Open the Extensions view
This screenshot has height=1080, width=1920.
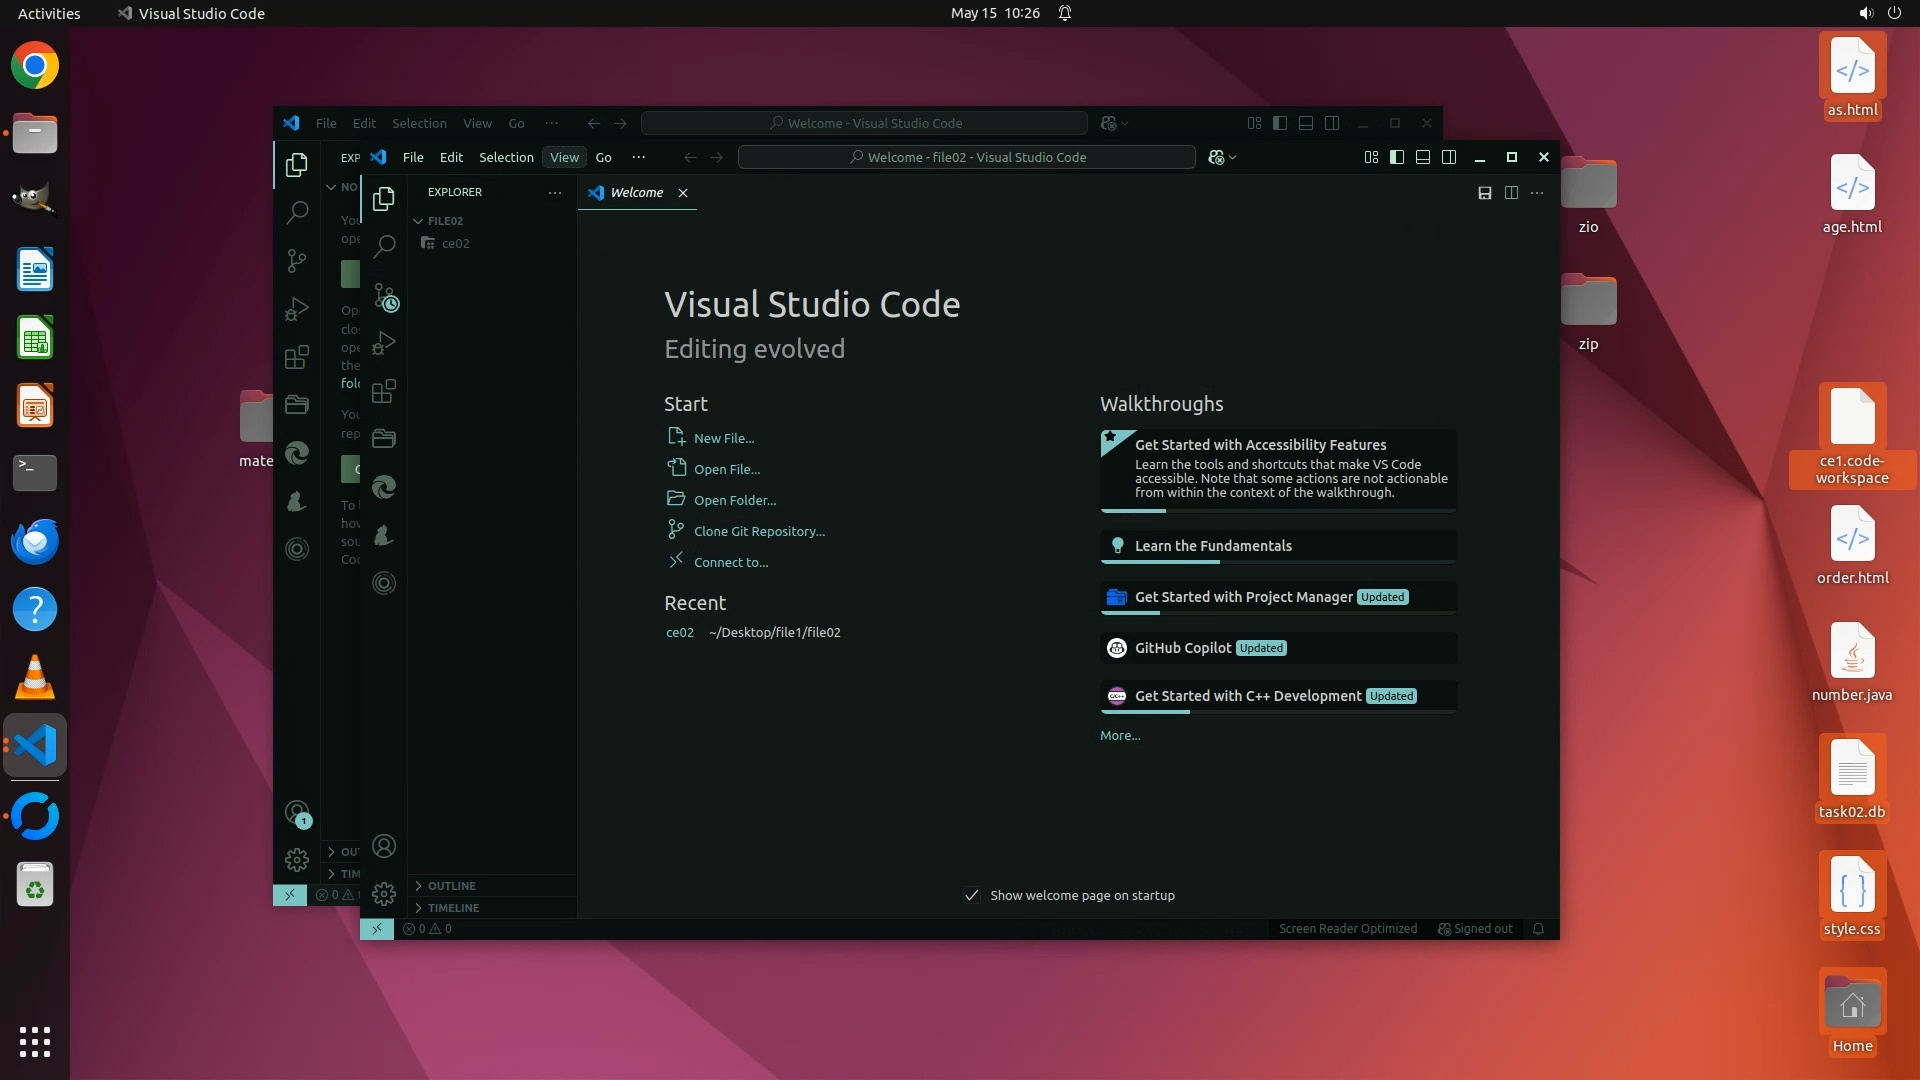click(x=384, y=391)
